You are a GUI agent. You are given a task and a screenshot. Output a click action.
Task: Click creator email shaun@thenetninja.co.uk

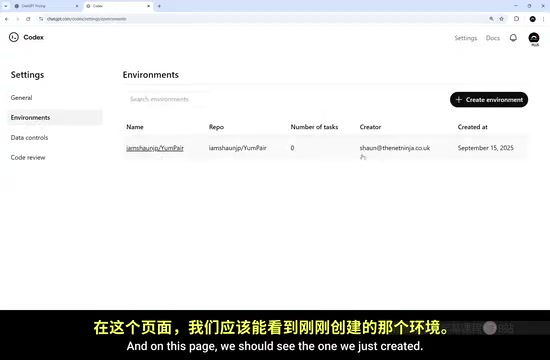pos(395,148)
